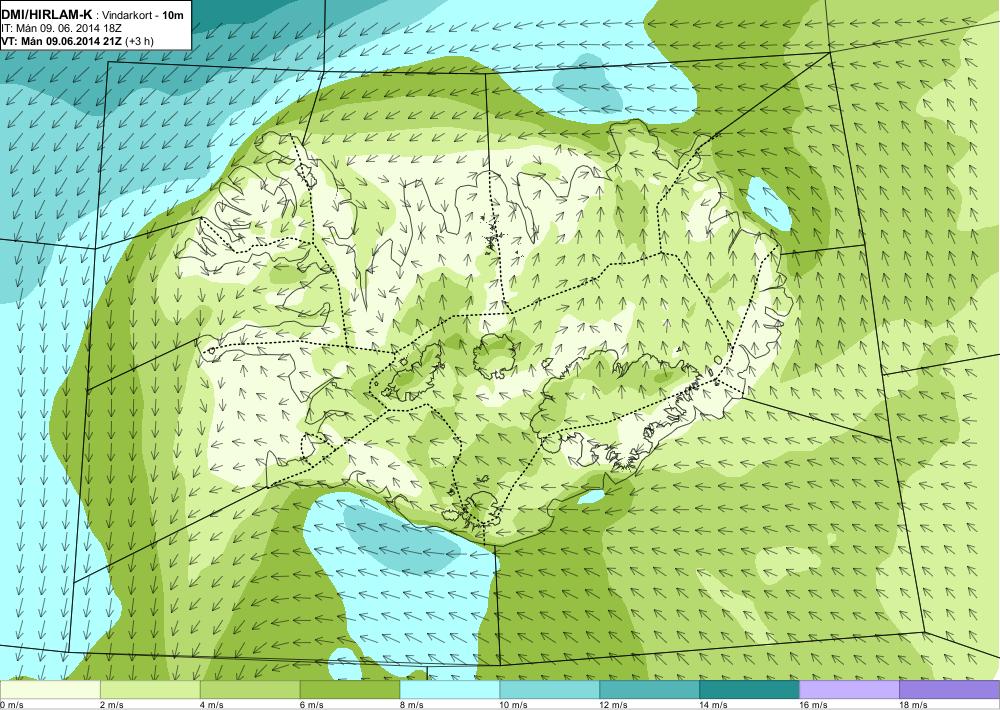The image size is (1000, 710).
Task: Click the 'VT: Mán 09.06.2014 21Z' valid time line
Action: click(62, 41)
